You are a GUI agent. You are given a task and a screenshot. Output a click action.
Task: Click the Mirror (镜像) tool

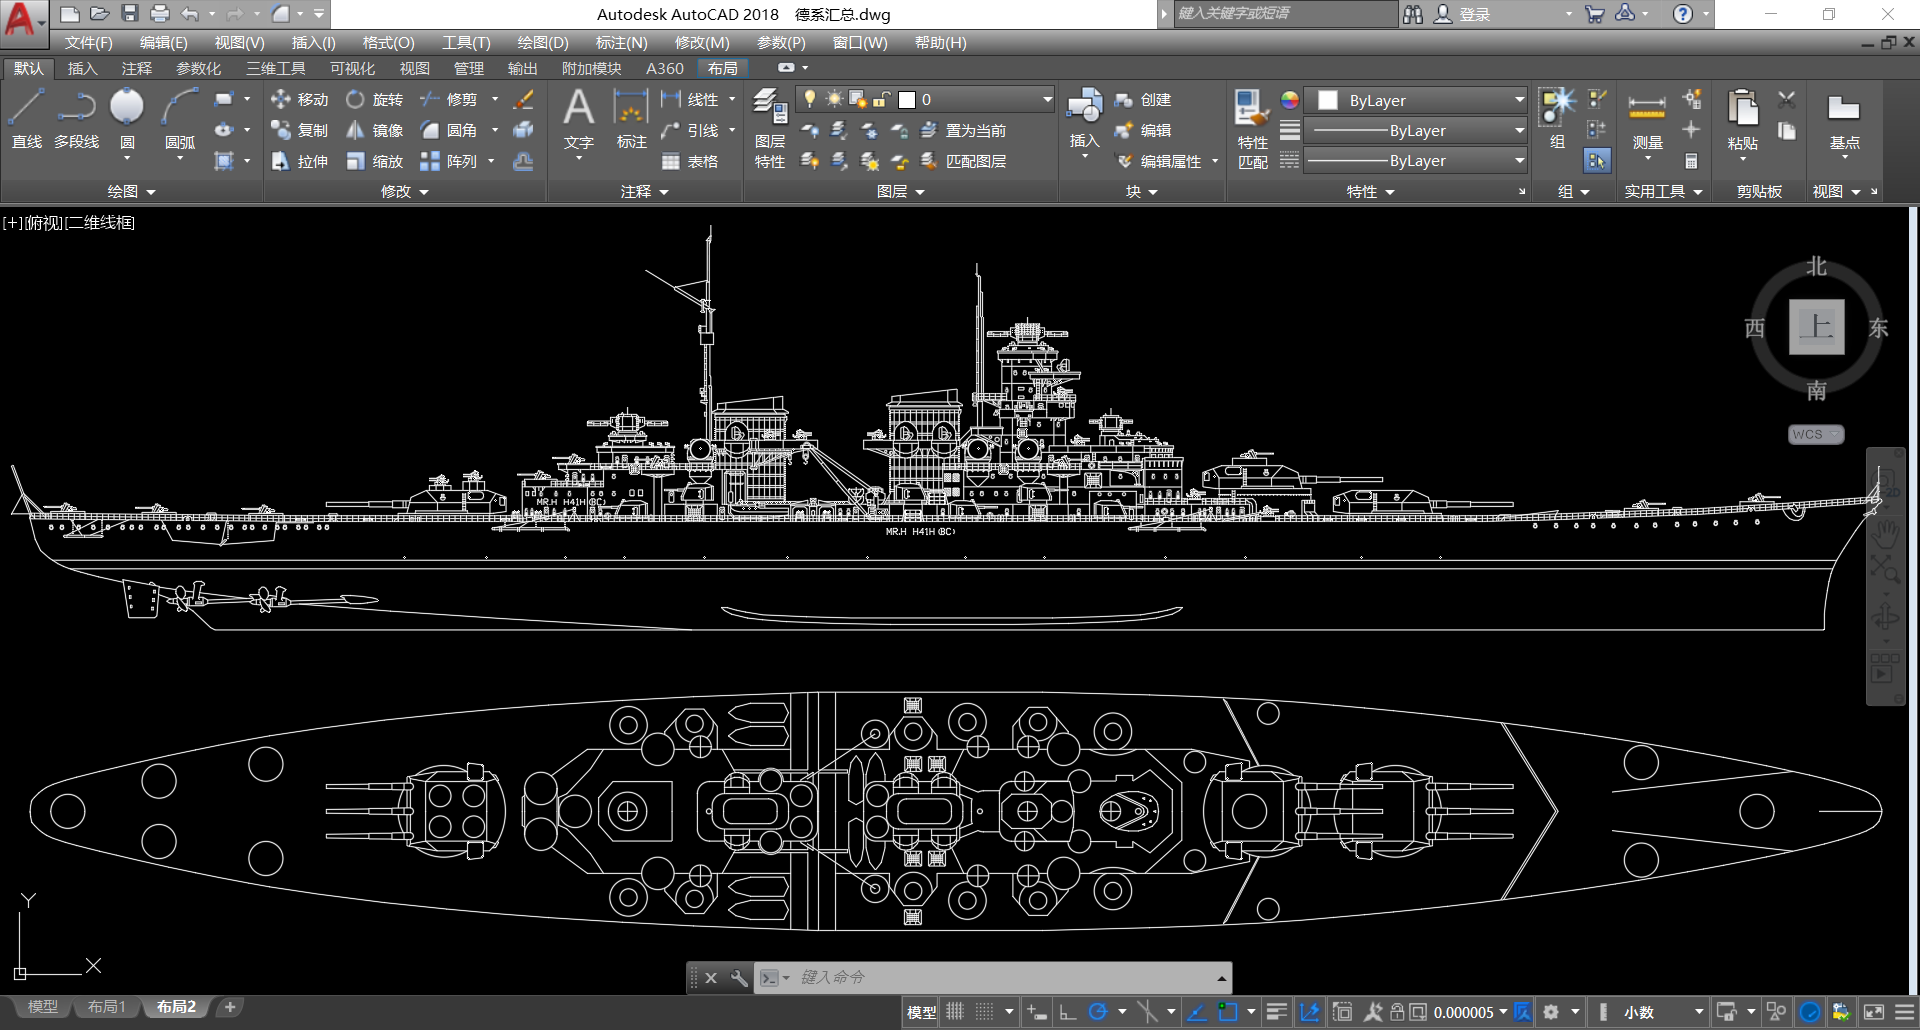[375, 131]
